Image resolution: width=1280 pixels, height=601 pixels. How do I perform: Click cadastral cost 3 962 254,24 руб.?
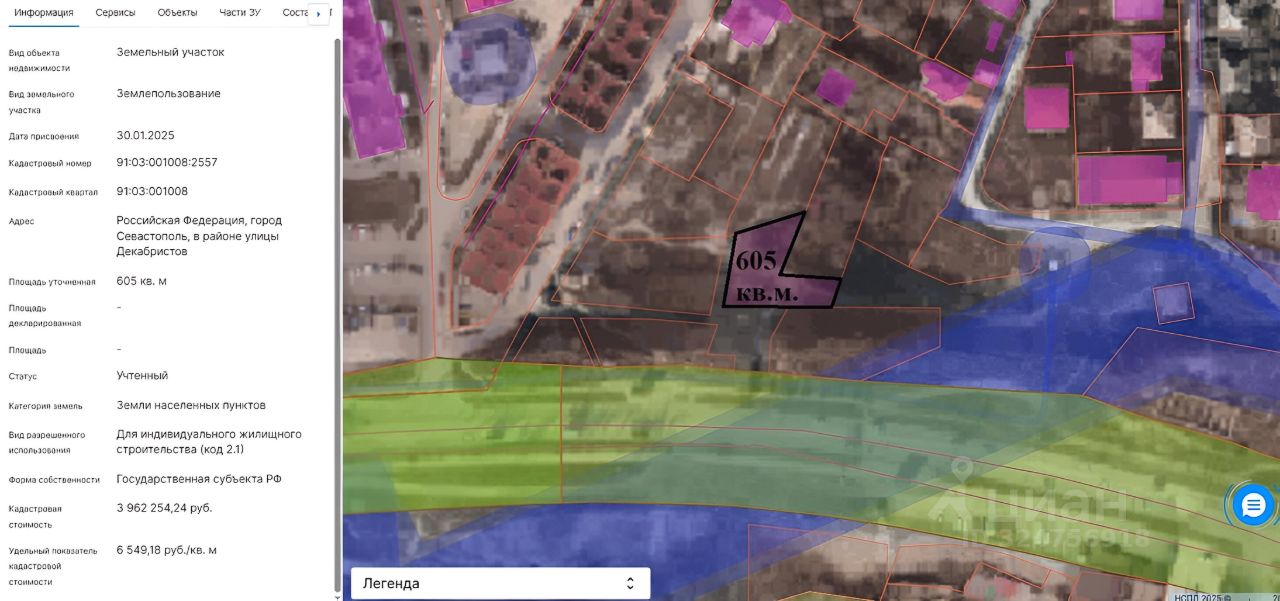pos(164,508)
